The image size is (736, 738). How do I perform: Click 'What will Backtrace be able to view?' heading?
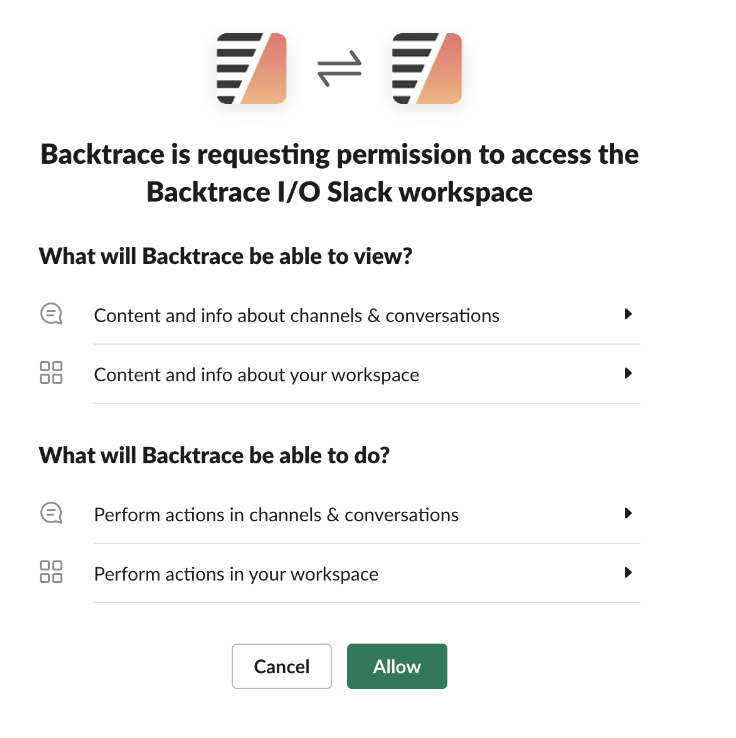click(226, 256)
